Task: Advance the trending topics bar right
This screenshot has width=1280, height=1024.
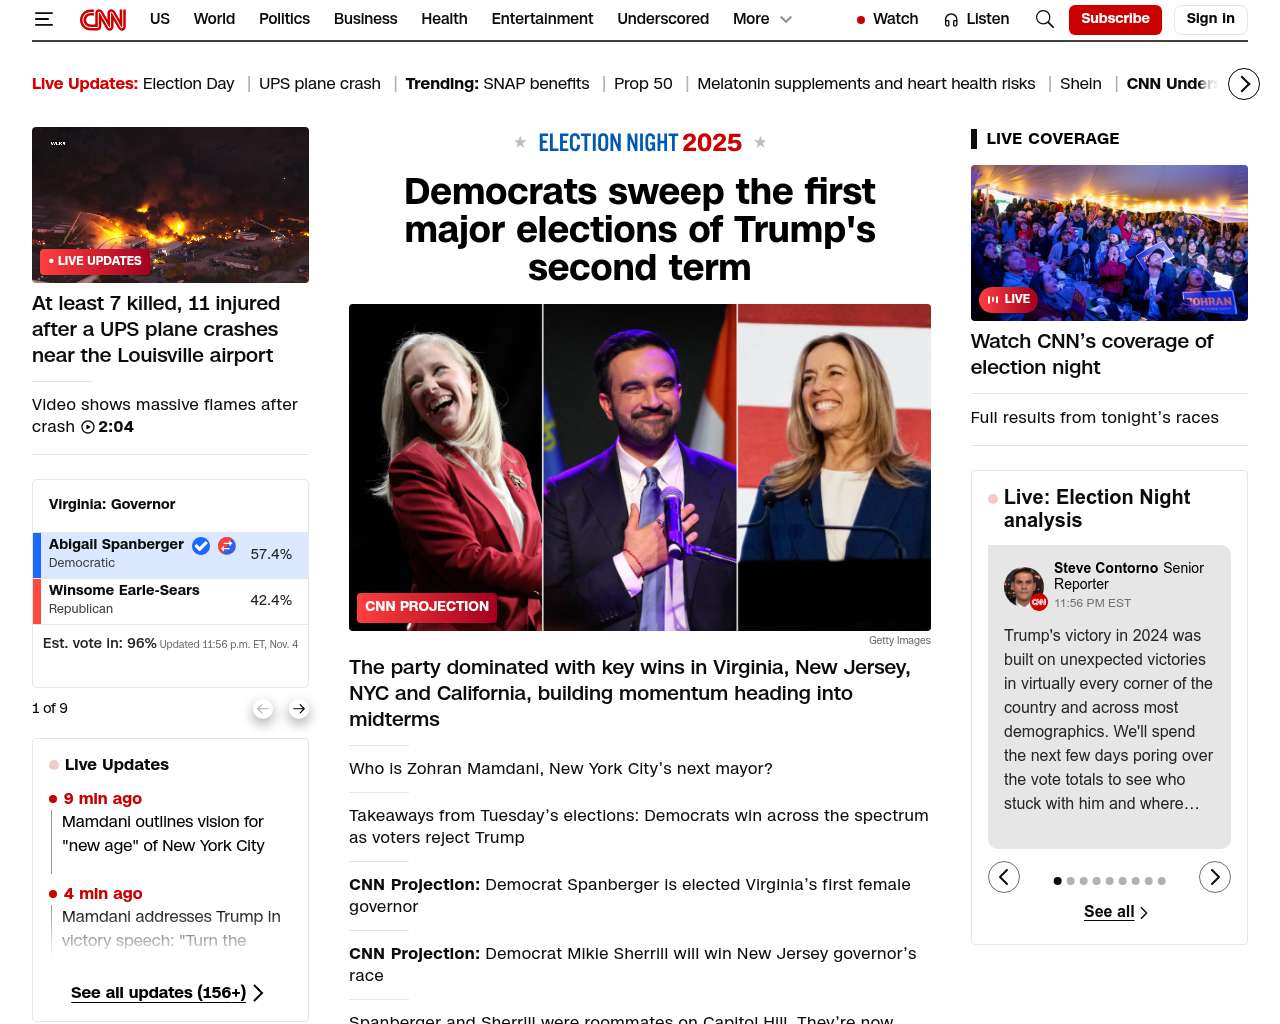Action: click(x=1244, y=84)
